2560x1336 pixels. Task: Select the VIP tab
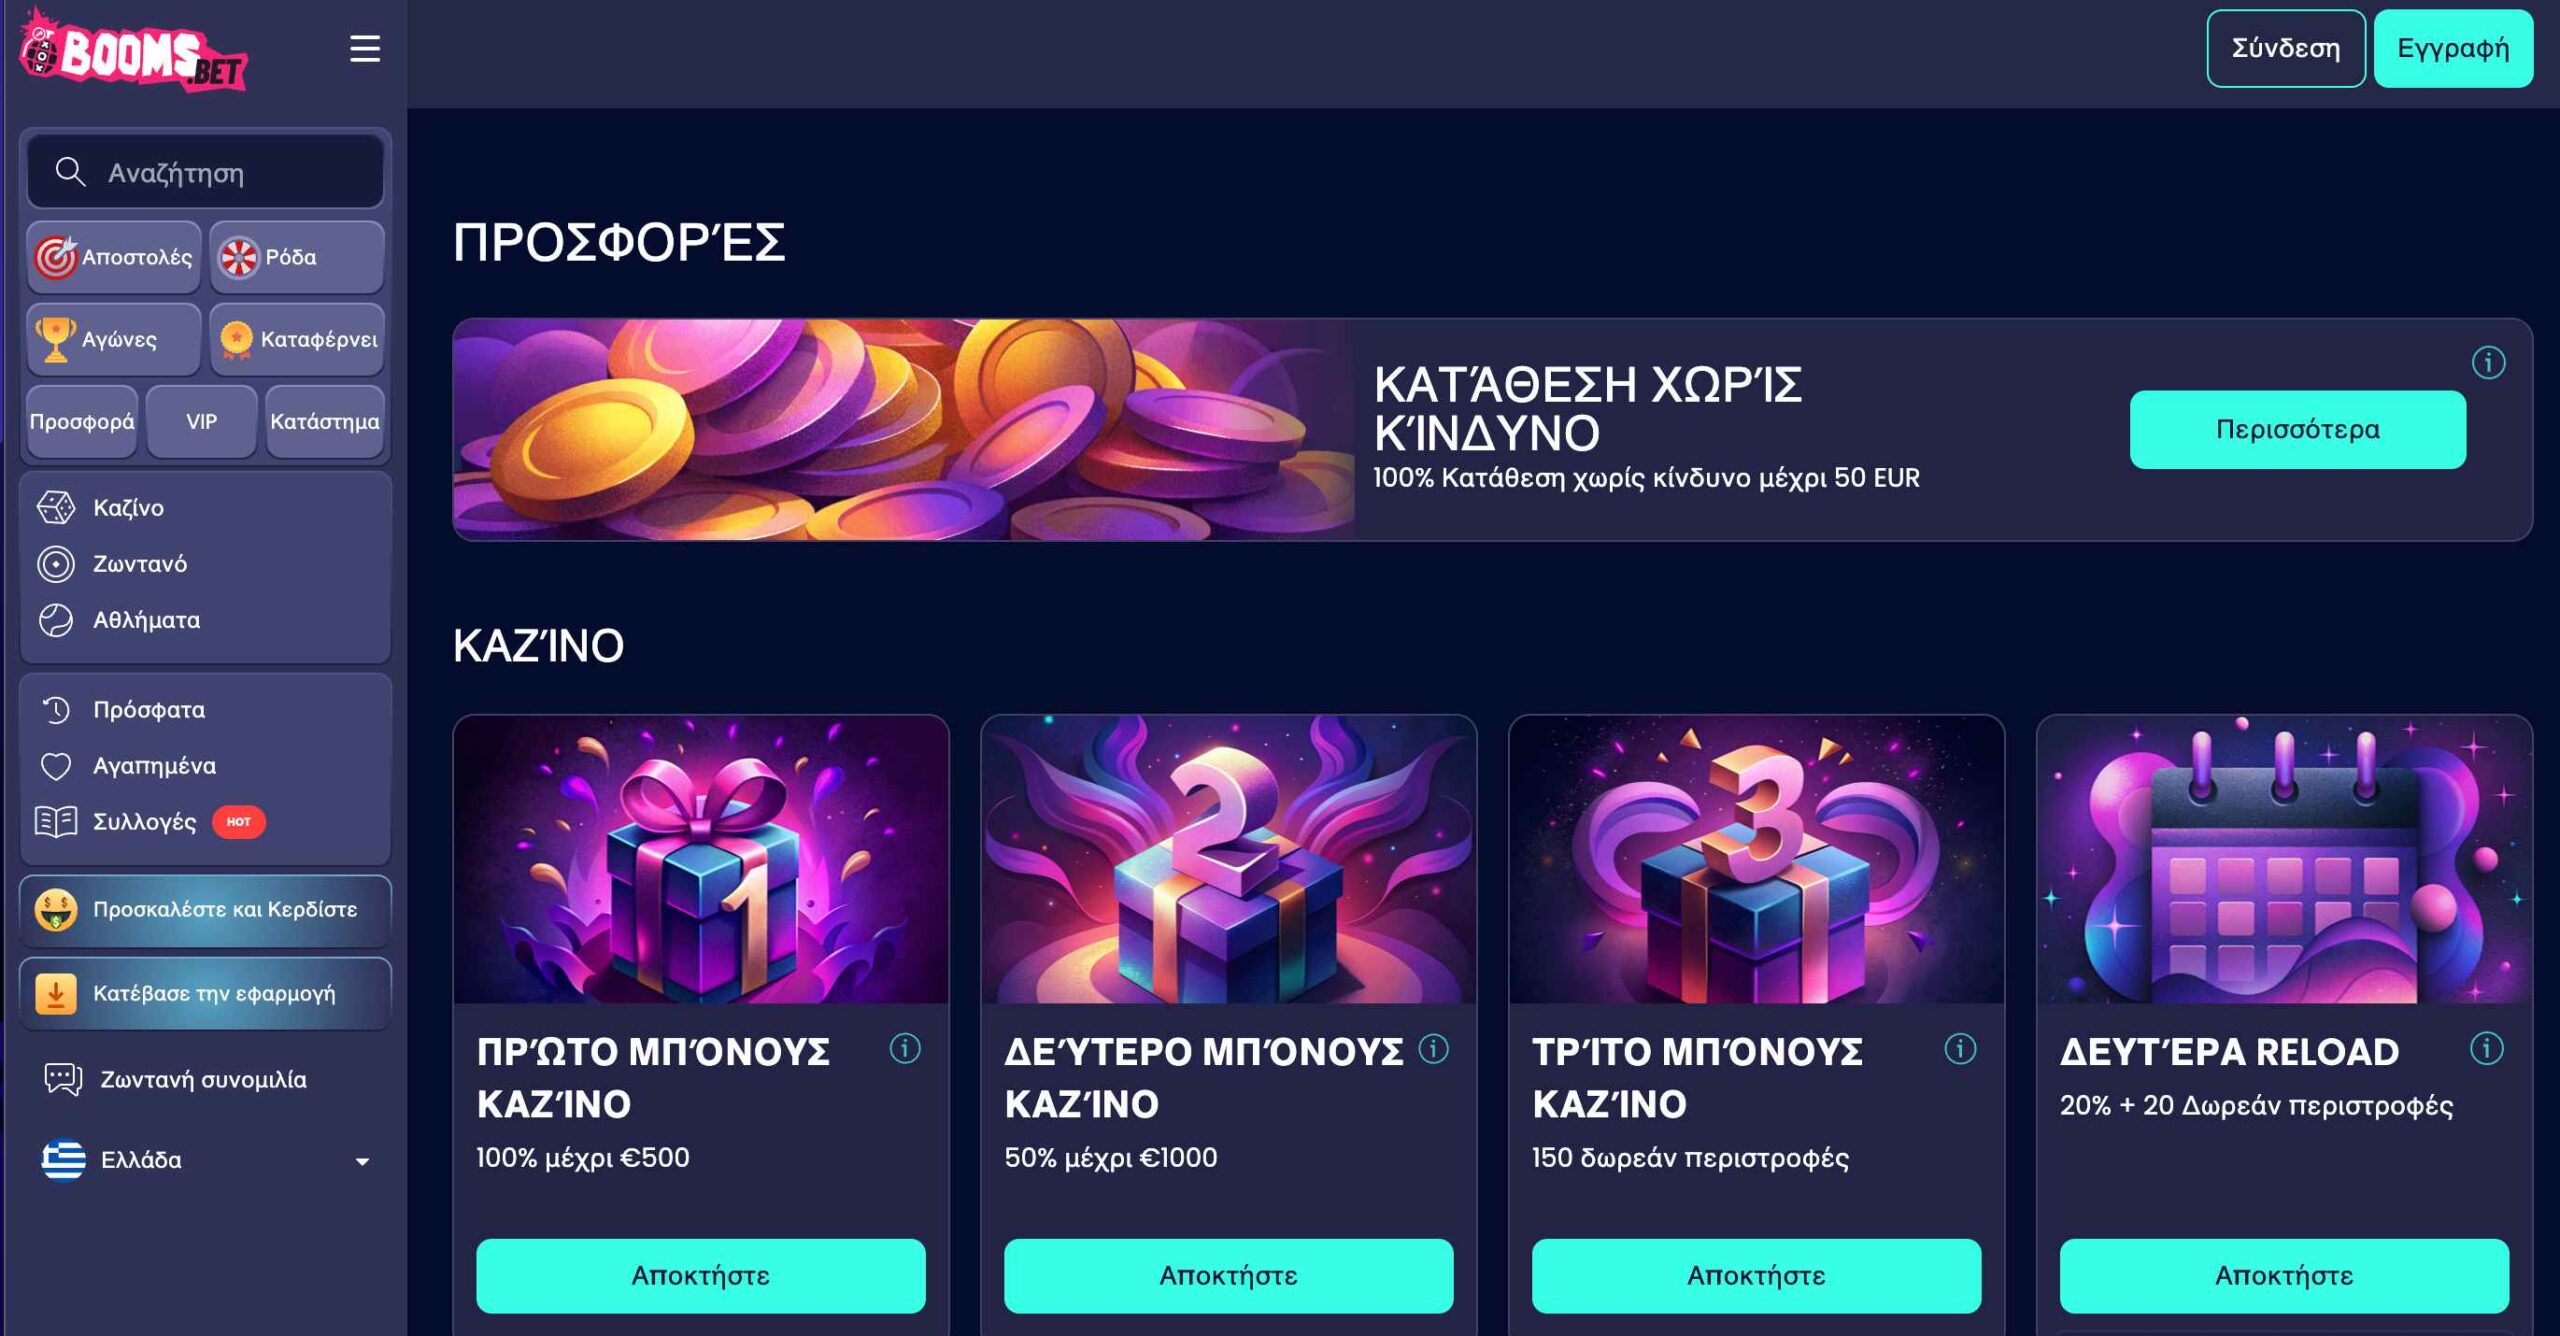tap(201, 422)
